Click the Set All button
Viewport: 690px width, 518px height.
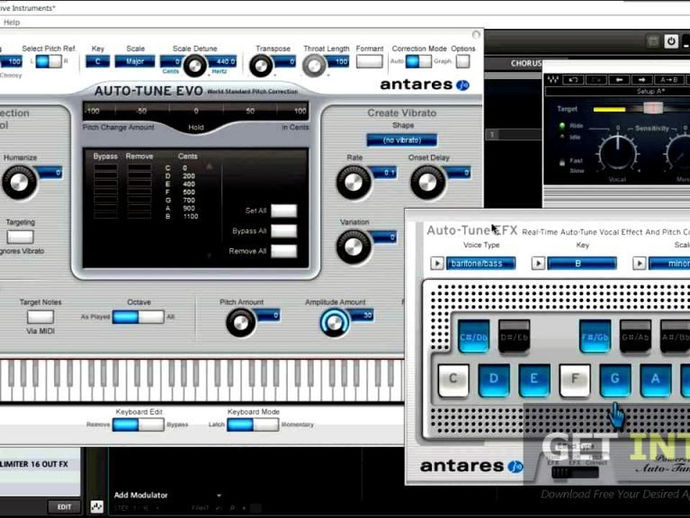tap(284, 211)
